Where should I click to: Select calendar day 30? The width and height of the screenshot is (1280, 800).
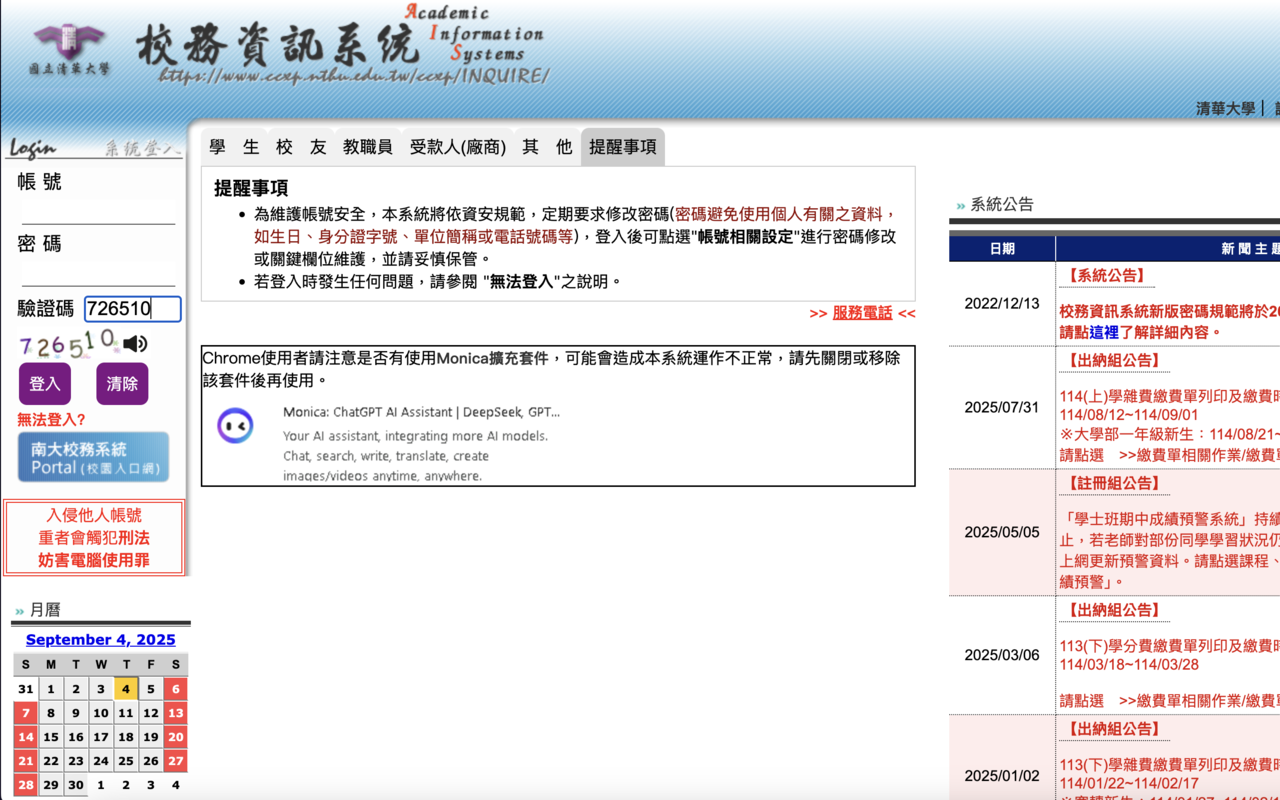coord(75,785)
